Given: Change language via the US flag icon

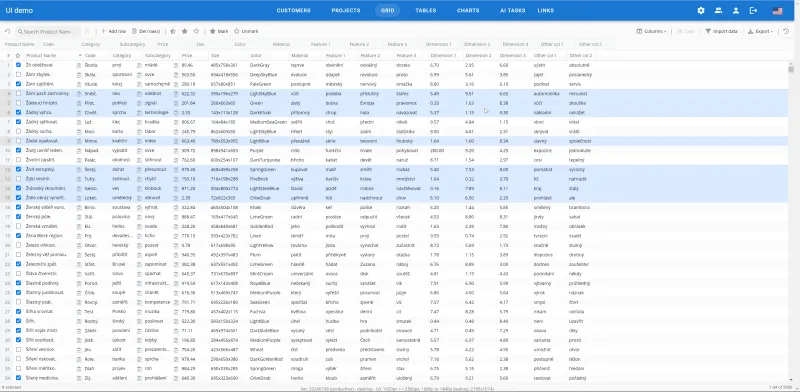Looking at the screenshot, I should click(778, 10).
